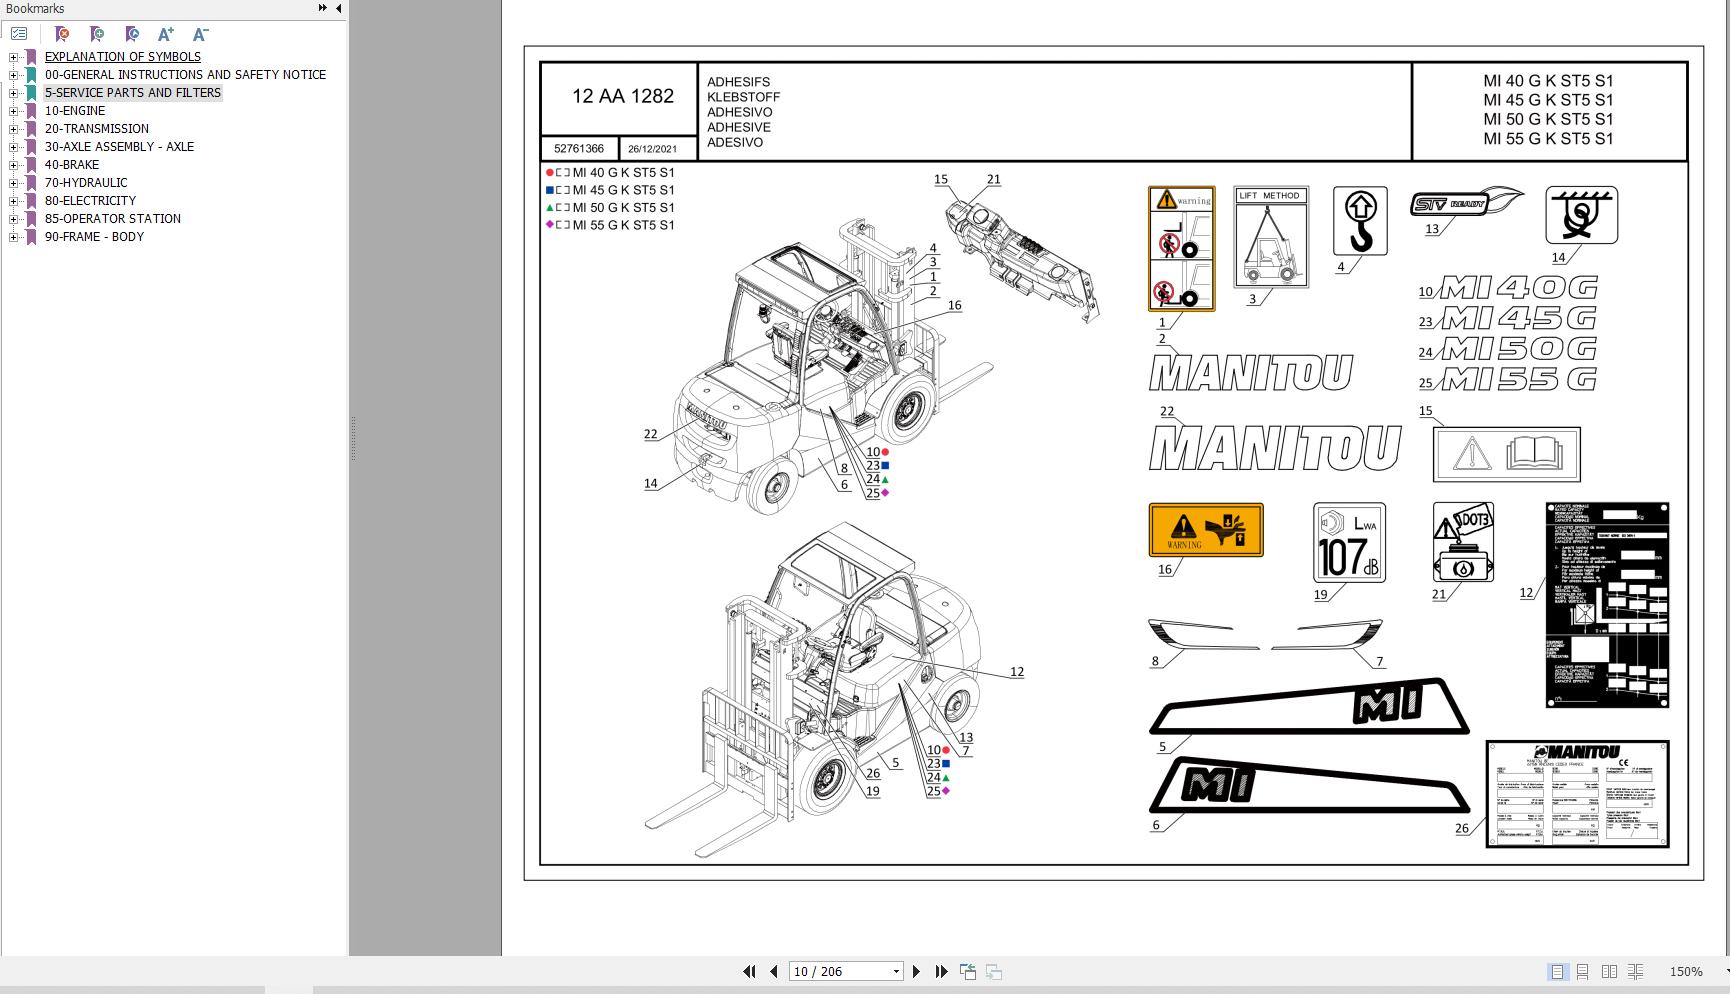Click the LIFT METHOD sticker image
The width and height of the screenshot is (1730, 994).
(1270, 237)
